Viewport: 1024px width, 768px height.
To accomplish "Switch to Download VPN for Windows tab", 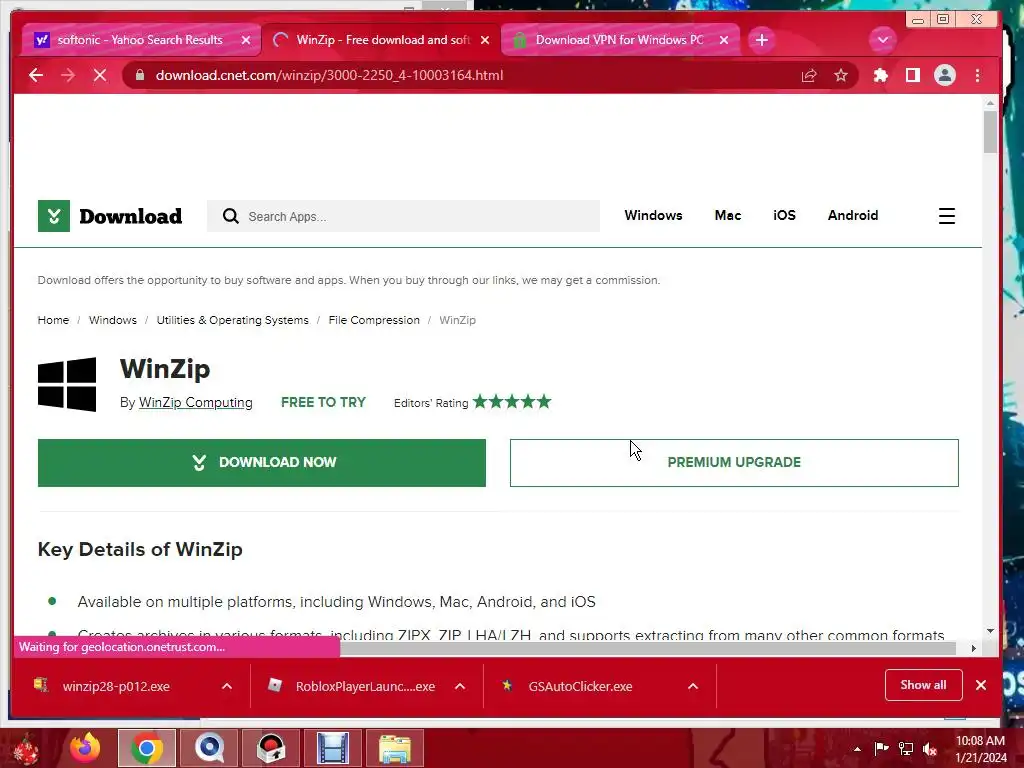I will (x=619, y=40).
